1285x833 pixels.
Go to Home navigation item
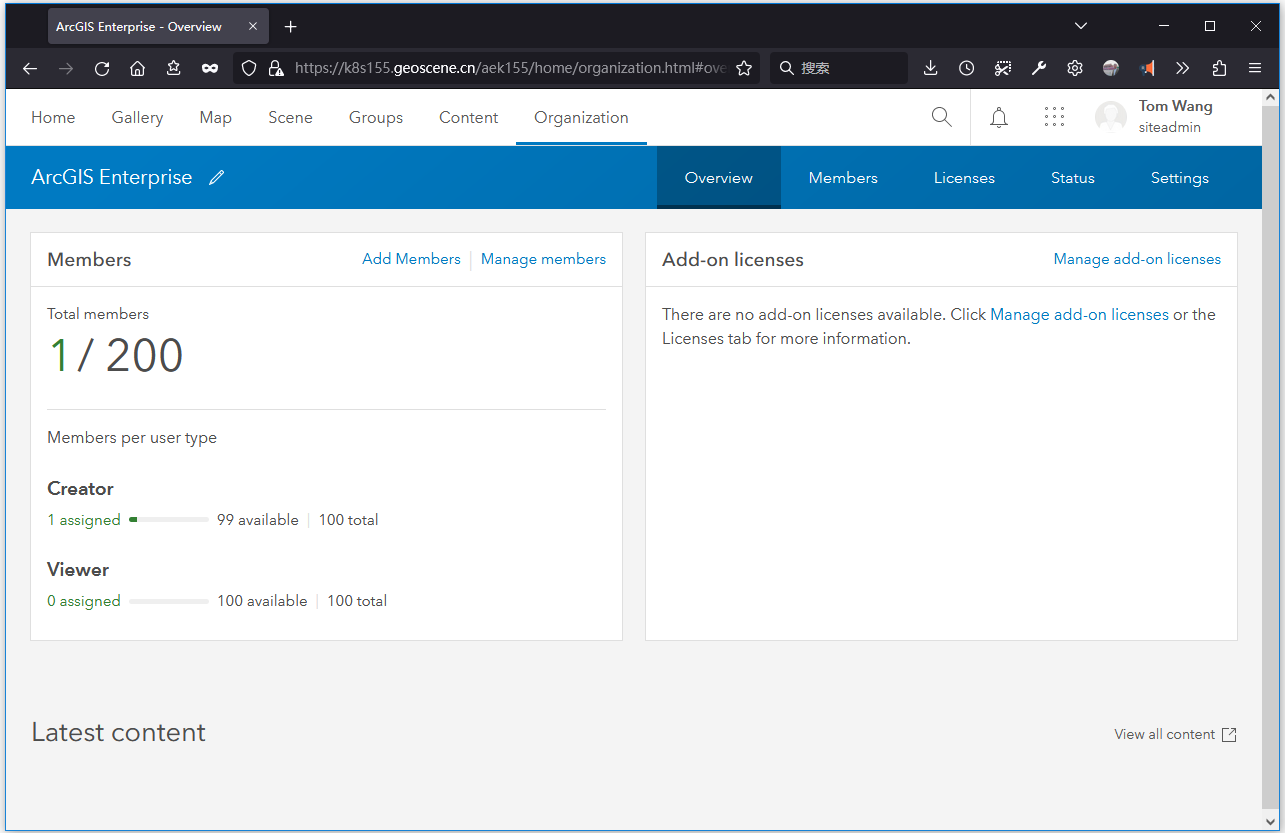pos(53,118)
